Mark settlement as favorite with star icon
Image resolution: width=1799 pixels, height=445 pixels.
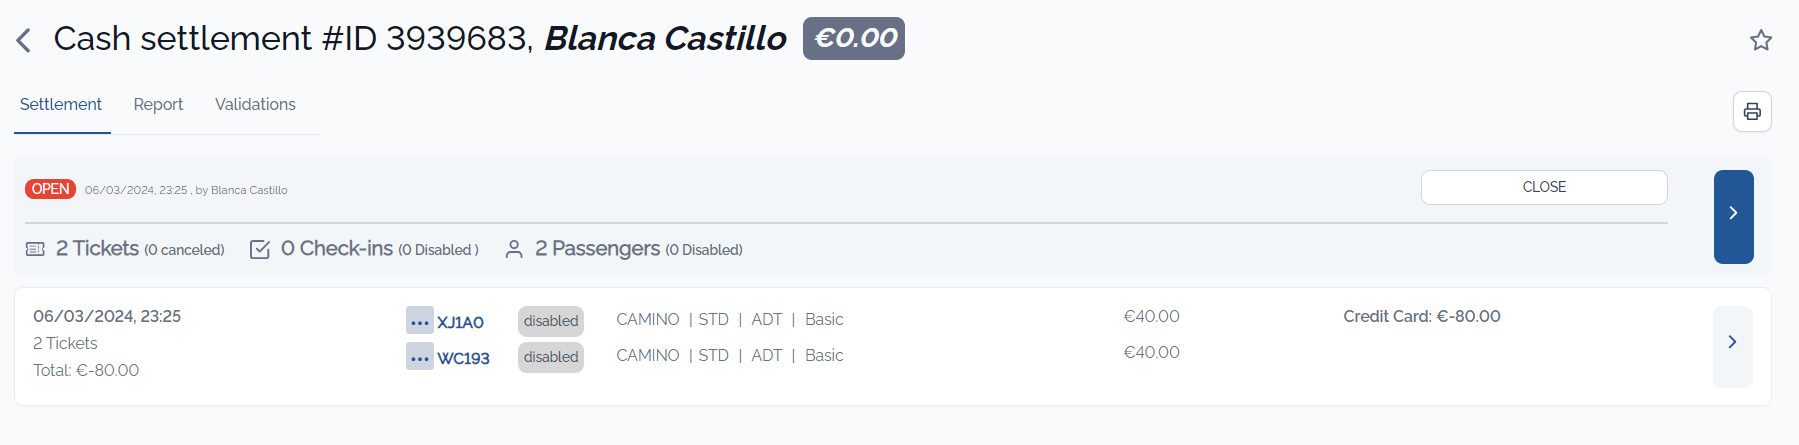click(1761, 40)
